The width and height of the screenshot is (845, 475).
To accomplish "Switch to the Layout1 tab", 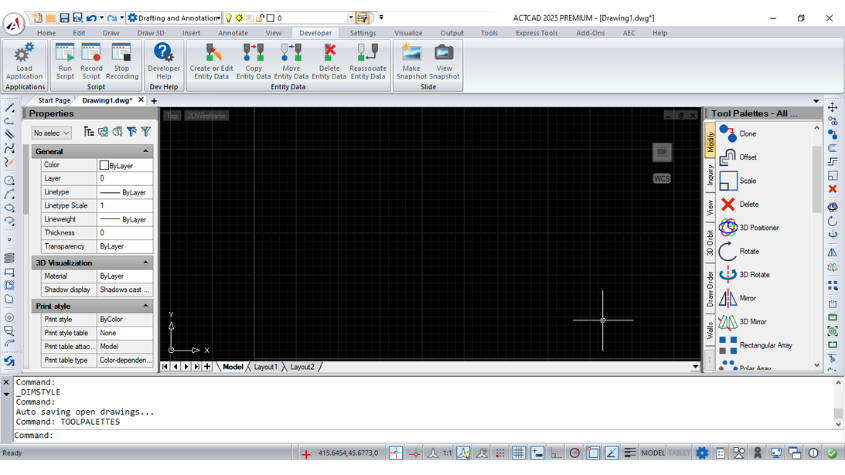I will click(265, 367).
